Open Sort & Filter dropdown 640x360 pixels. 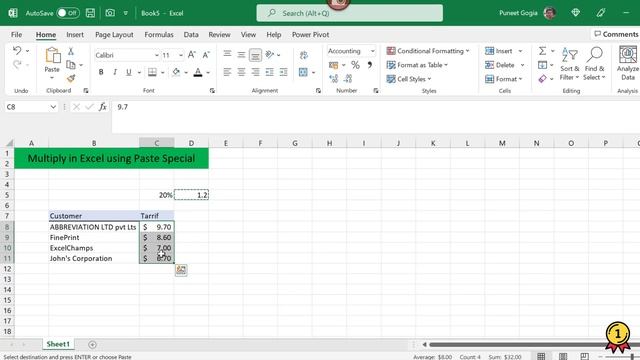[x=570, y=64]
